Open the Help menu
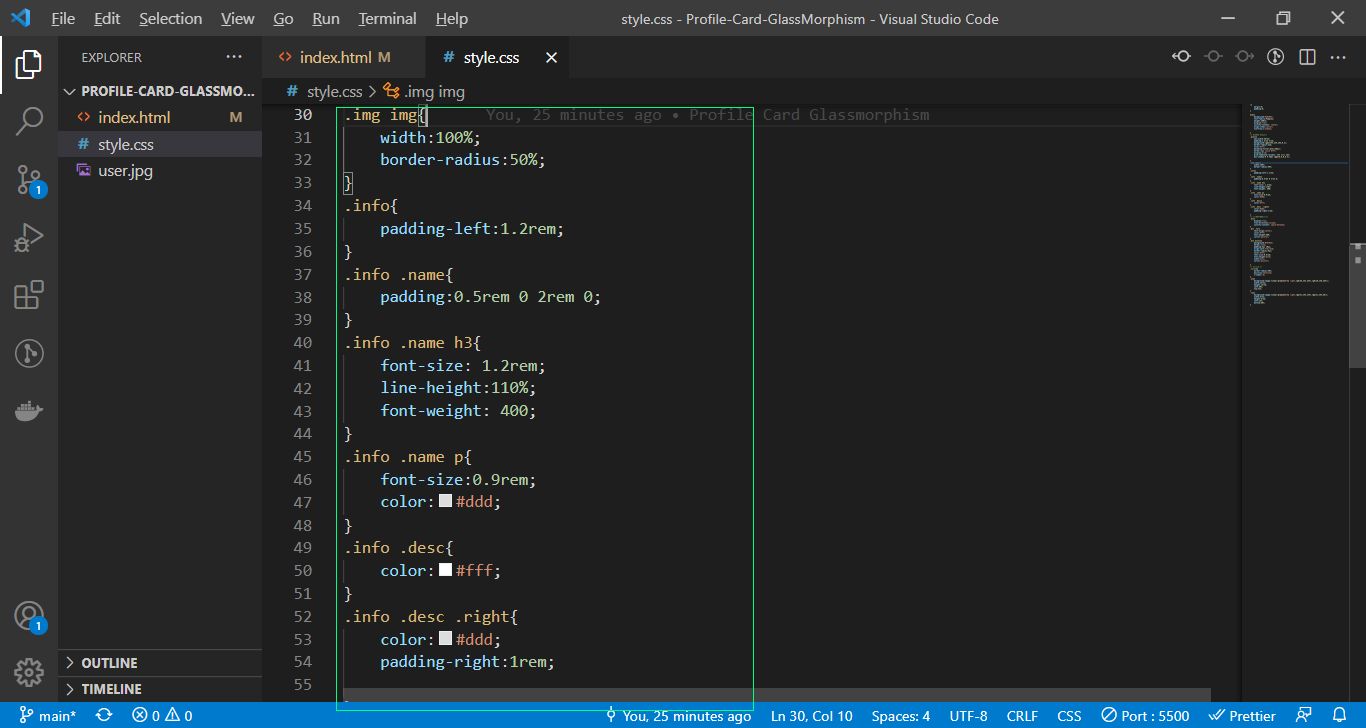This screenshot has width=1366, height=728. pyautogui.click(x=452, y=19)
